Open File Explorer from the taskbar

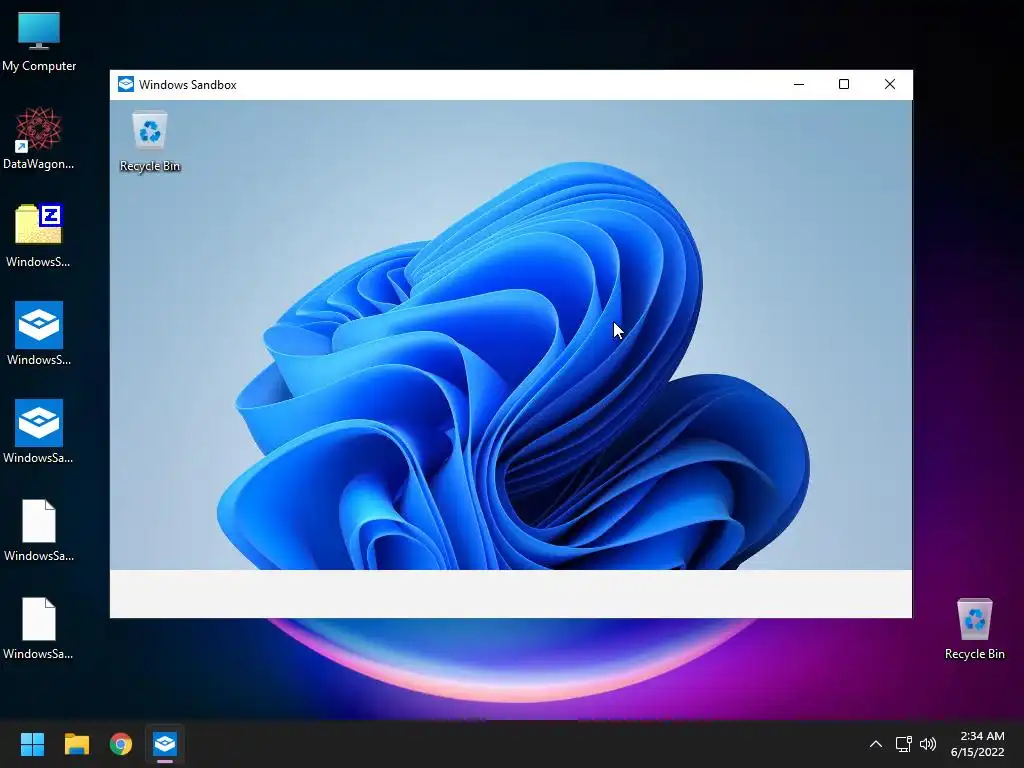point(76,744)
